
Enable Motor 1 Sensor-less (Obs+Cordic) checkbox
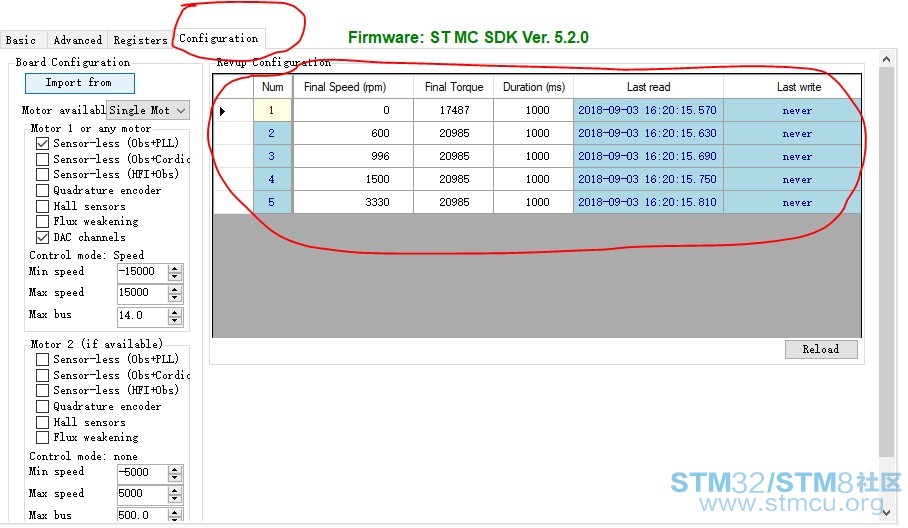tap(42, 159)
